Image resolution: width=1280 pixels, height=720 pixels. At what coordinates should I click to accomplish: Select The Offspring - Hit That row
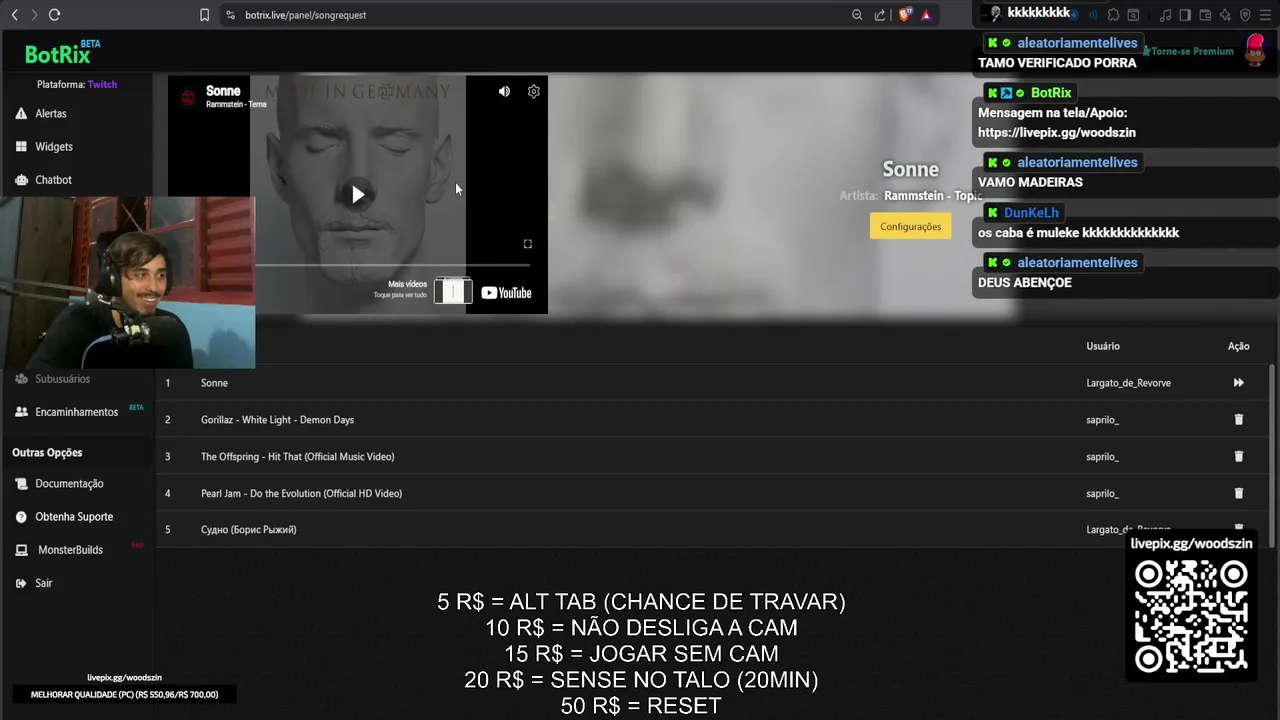click(712, 457)
